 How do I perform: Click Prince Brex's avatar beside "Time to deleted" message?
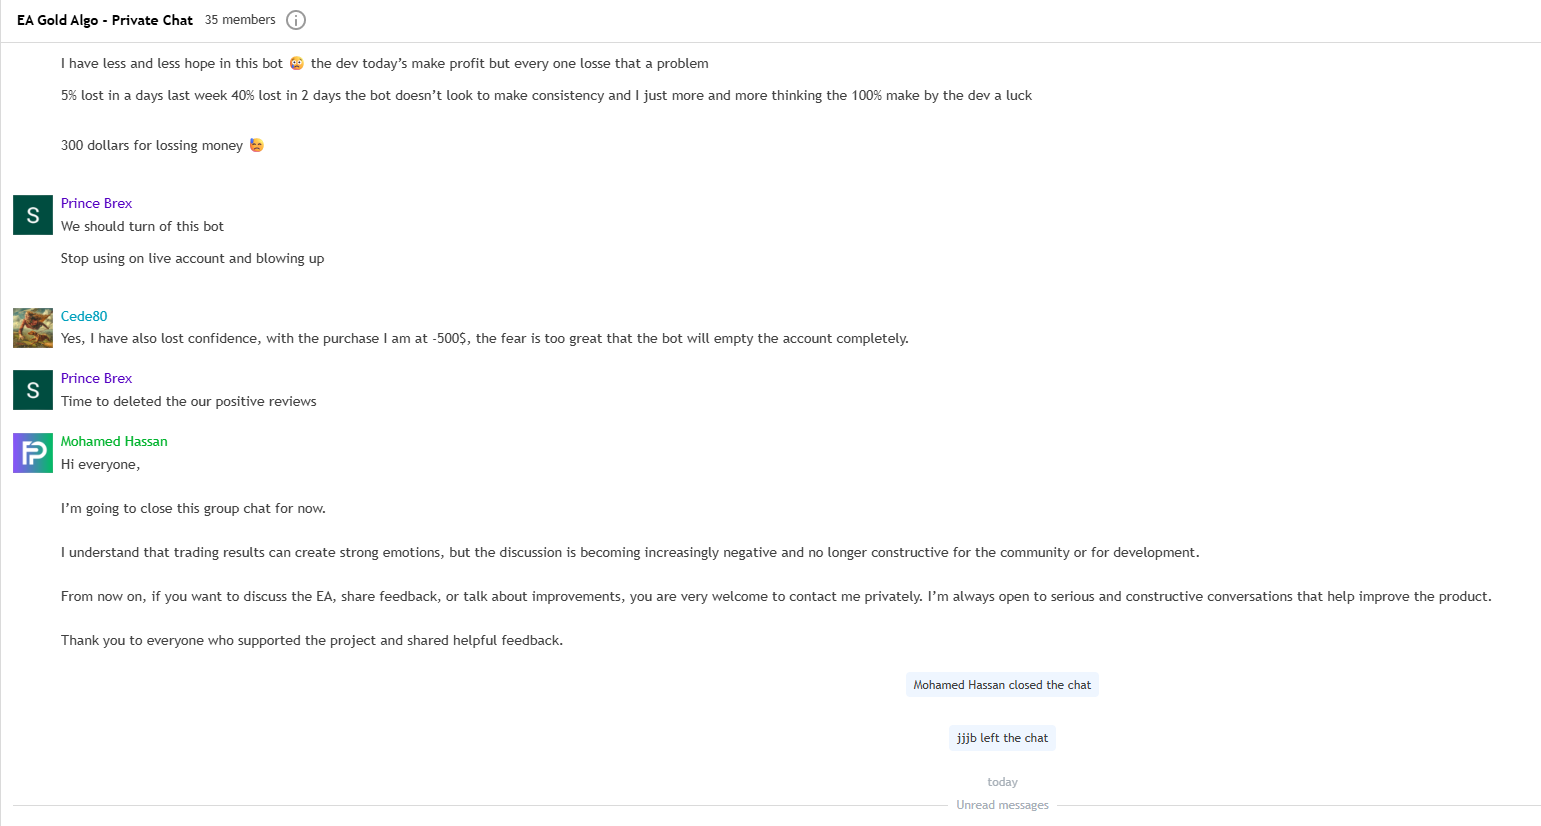[x=33, y=390]
